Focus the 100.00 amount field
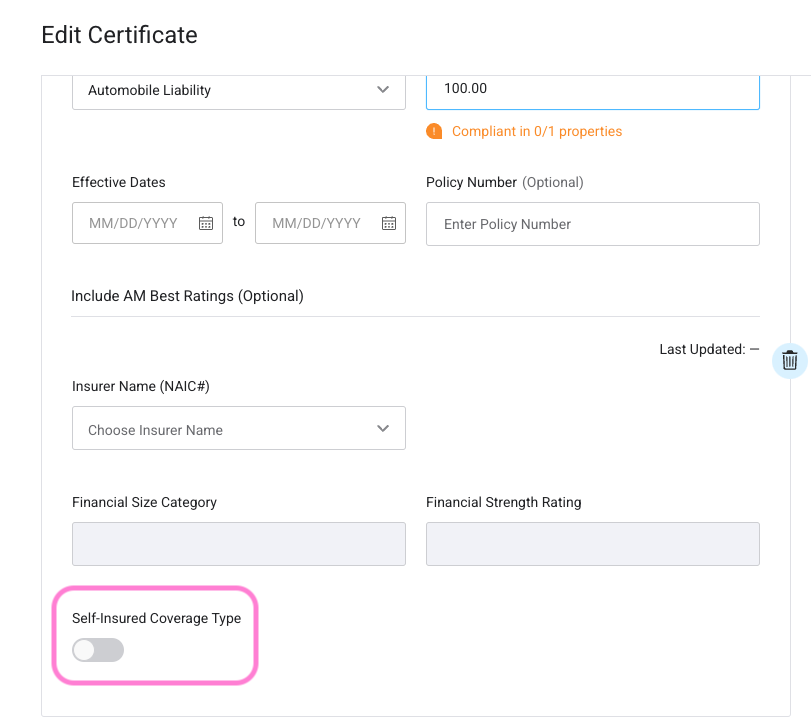This screenshot has width=811, height=726. point(592,89)
